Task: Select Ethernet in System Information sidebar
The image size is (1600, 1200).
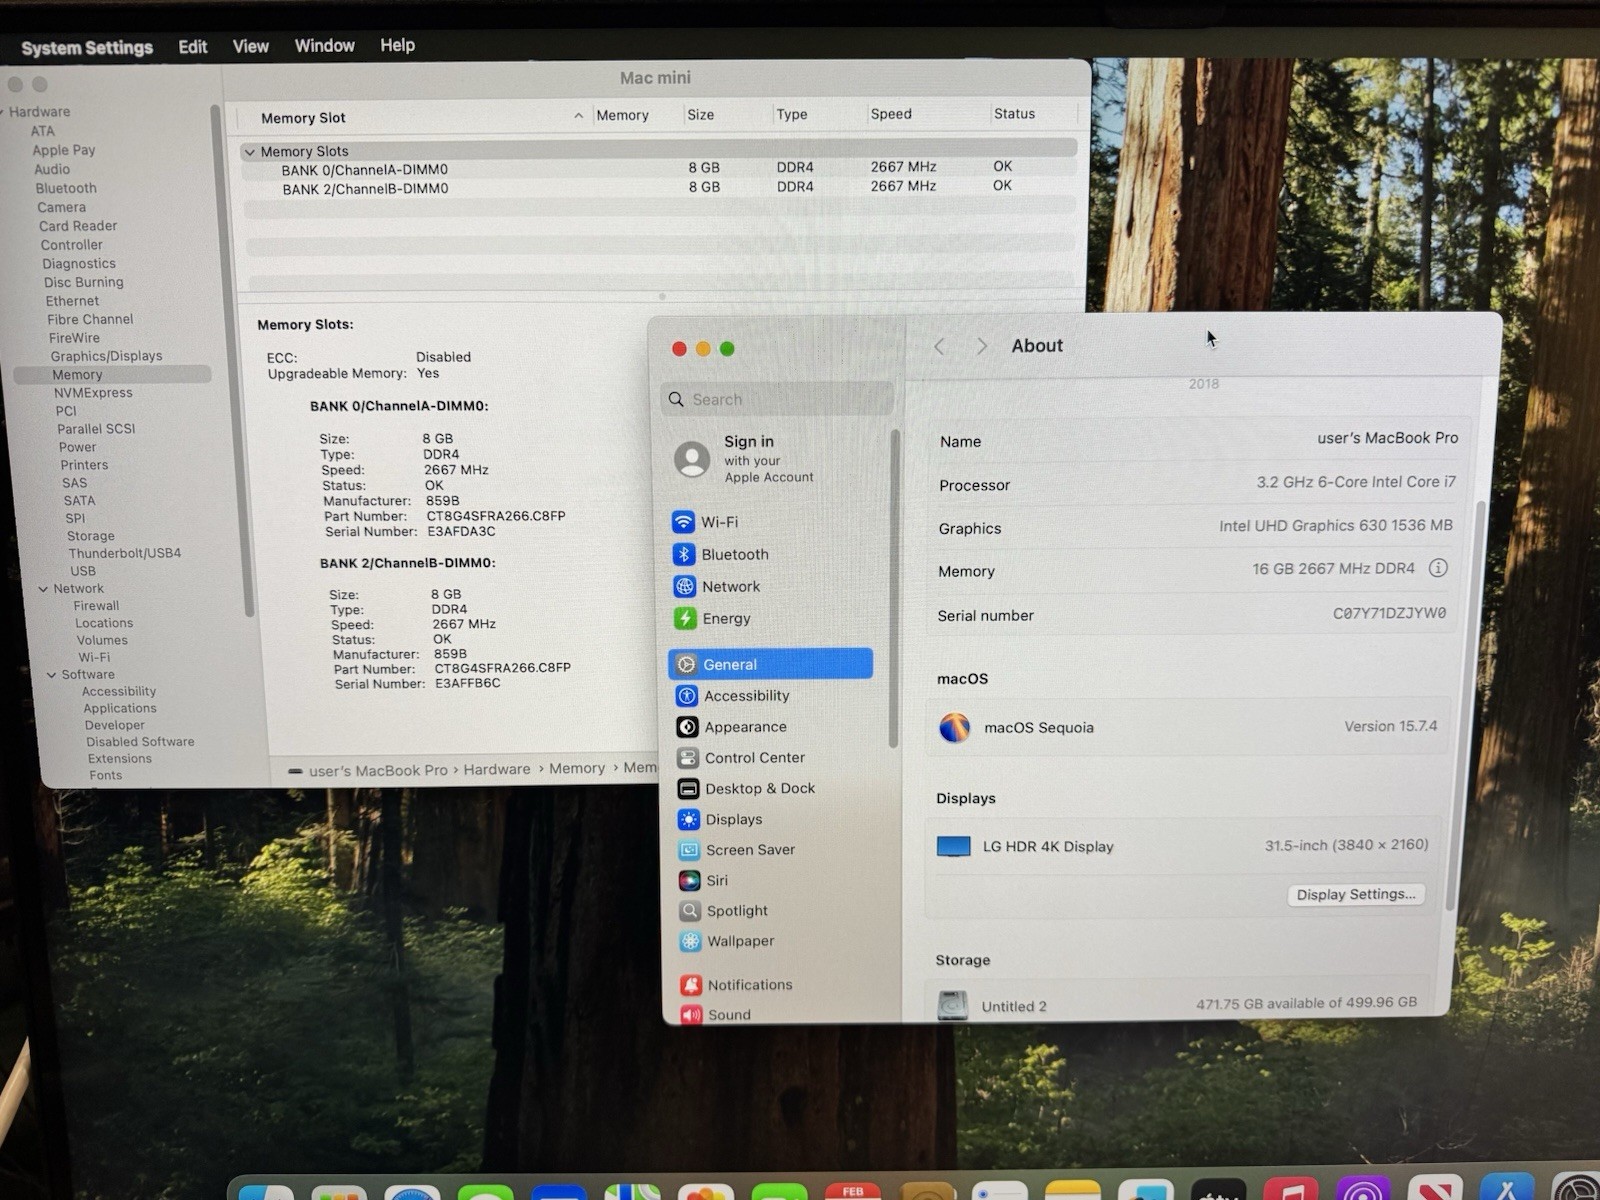Action: (72, 301)
